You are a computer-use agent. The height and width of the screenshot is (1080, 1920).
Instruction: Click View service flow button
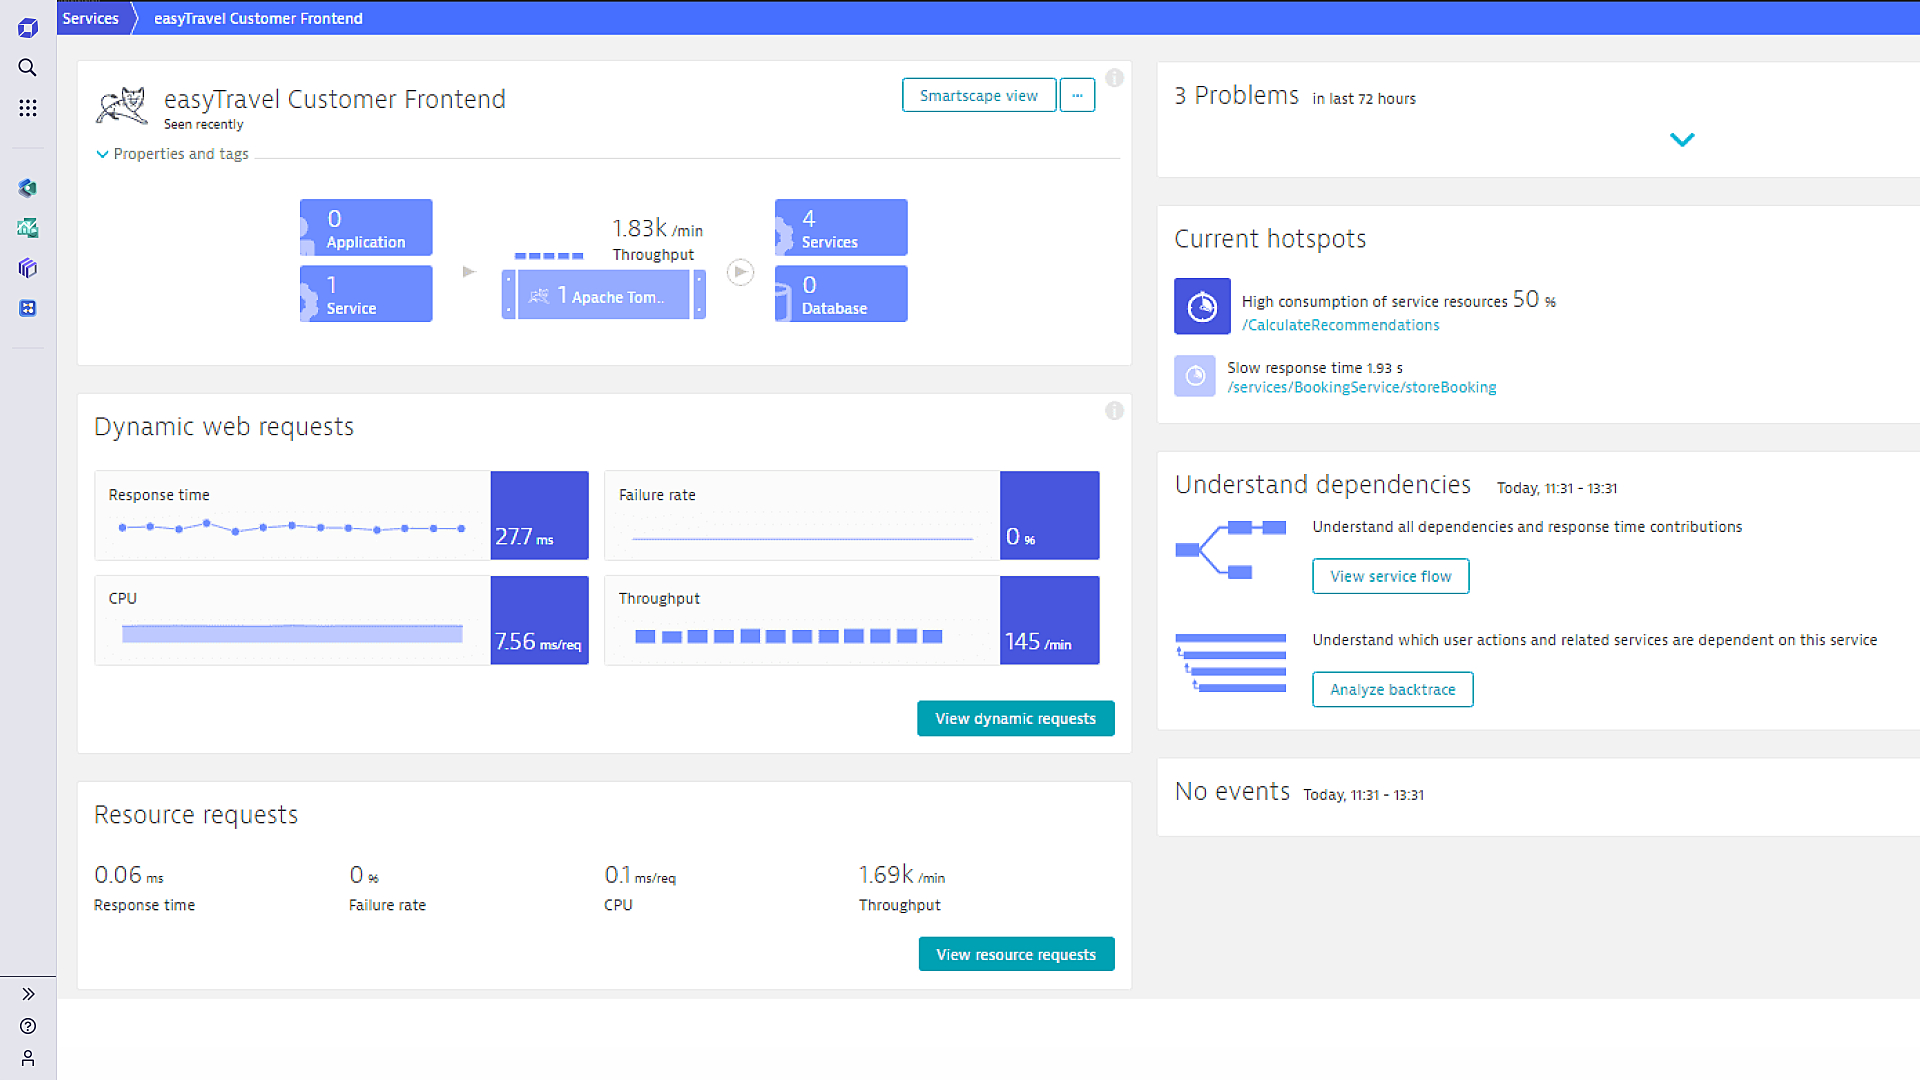click(x=1390, y=576)
